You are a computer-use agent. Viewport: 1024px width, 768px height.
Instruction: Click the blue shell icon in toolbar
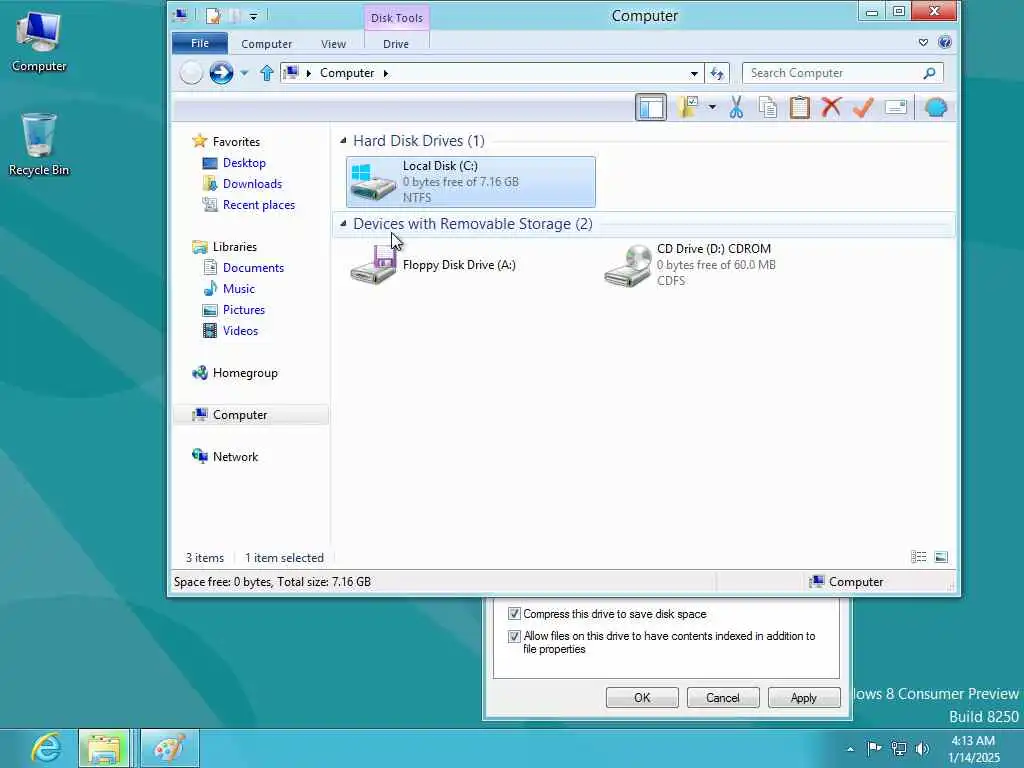[x=935, y=107]
